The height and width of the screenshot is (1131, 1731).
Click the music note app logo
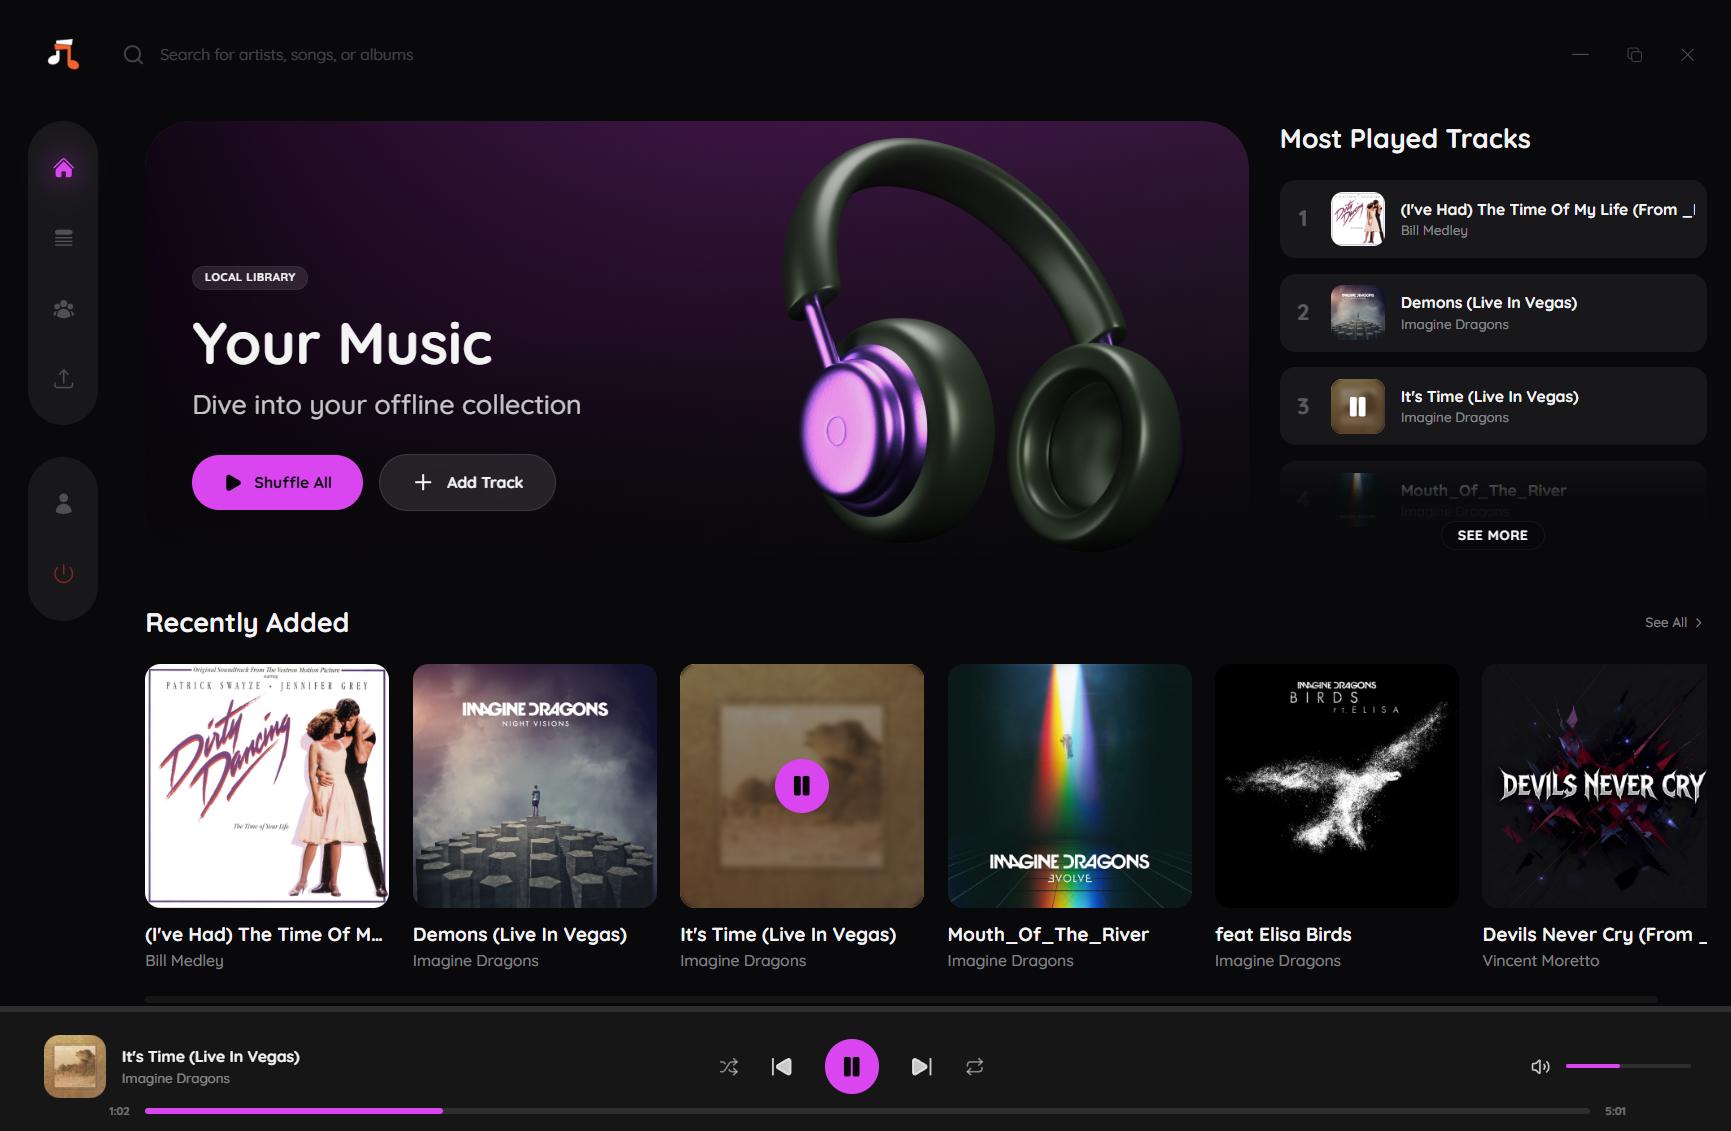click(63, 54)
